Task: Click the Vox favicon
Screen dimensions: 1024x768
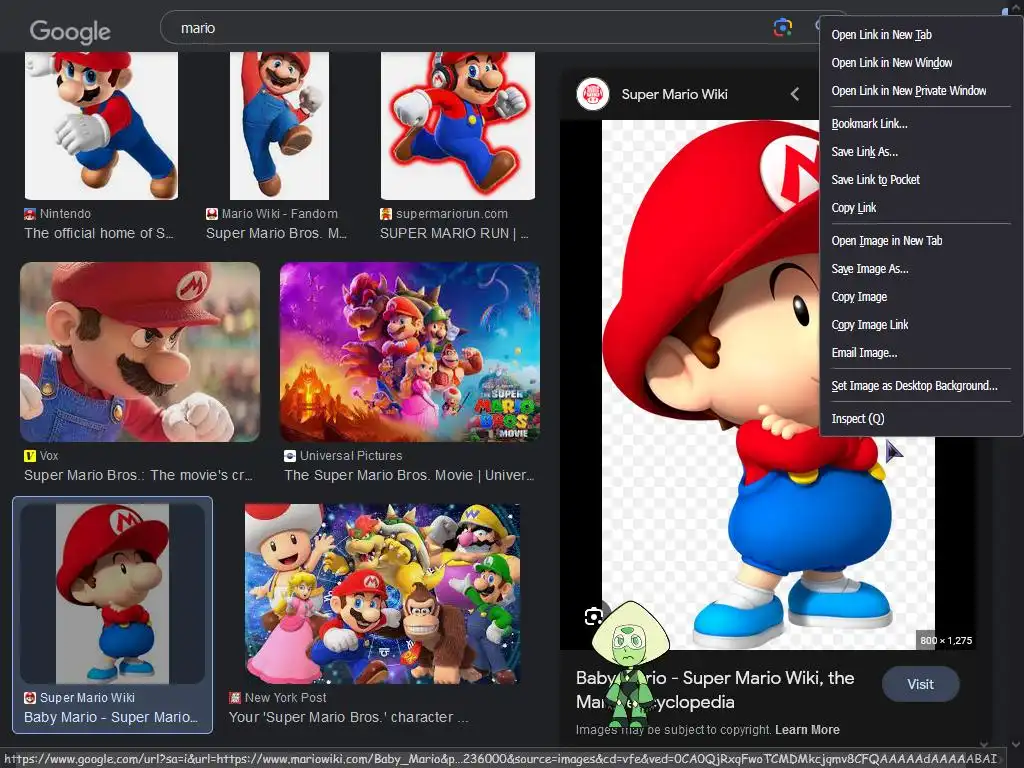Action: pyautogui.click(x=29, y=456)
